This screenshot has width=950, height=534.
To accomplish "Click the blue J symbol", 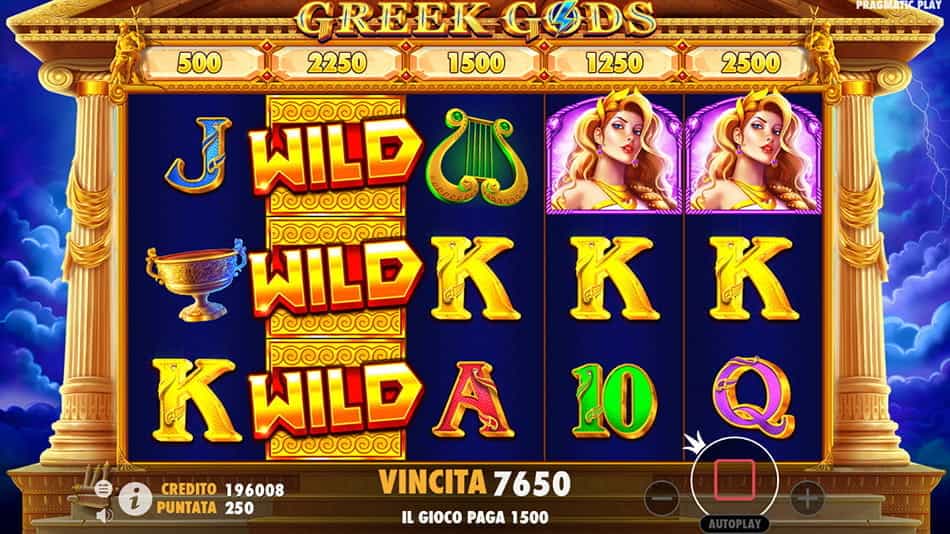I will point(199,155).
